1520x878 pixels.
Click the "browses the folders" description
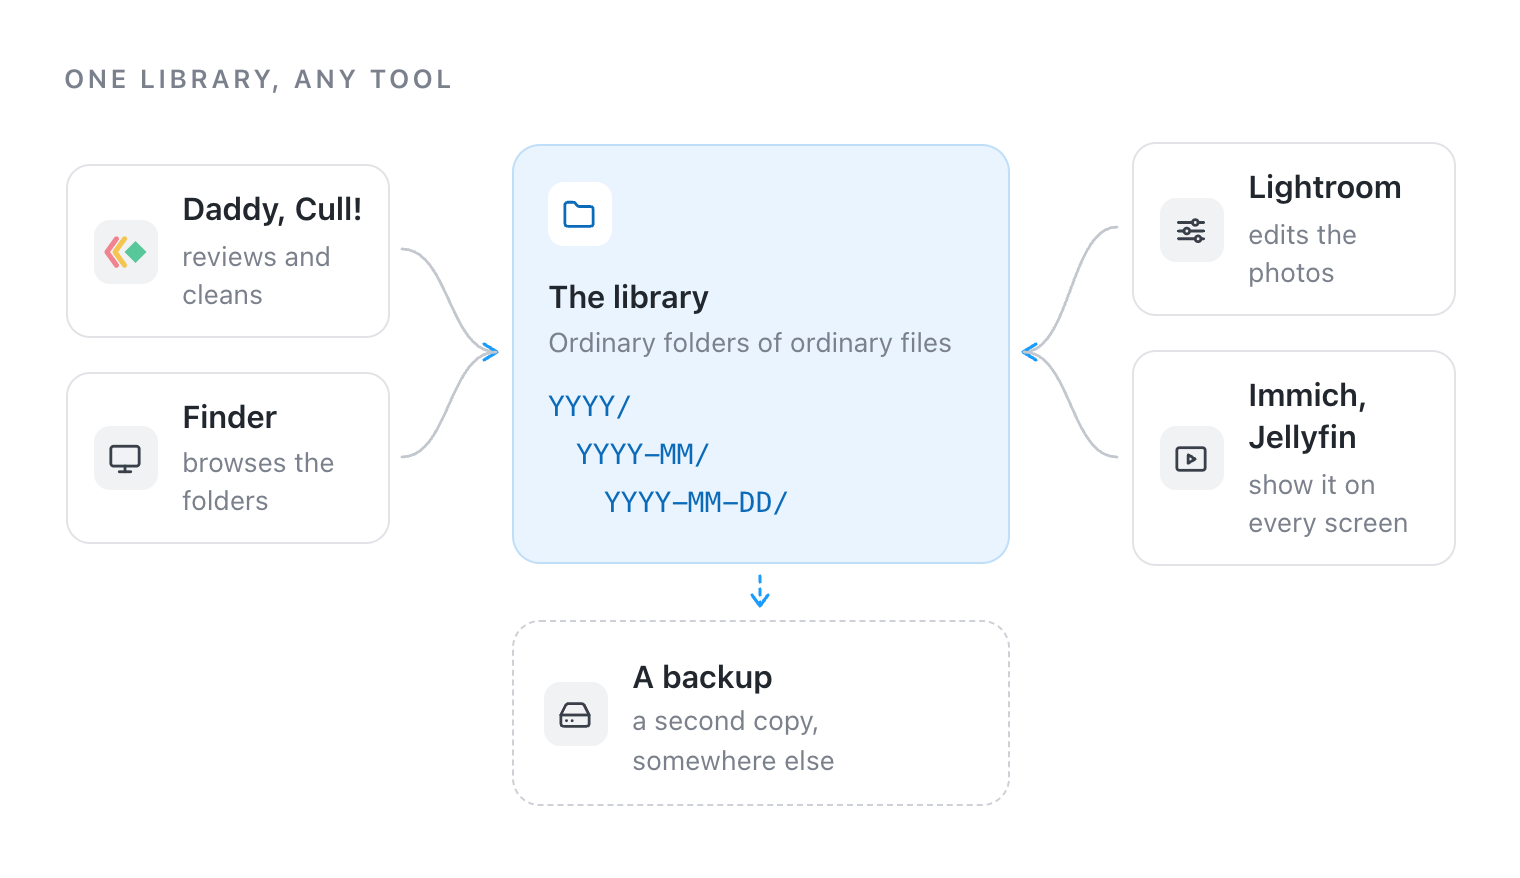click(x=258, y=482)
